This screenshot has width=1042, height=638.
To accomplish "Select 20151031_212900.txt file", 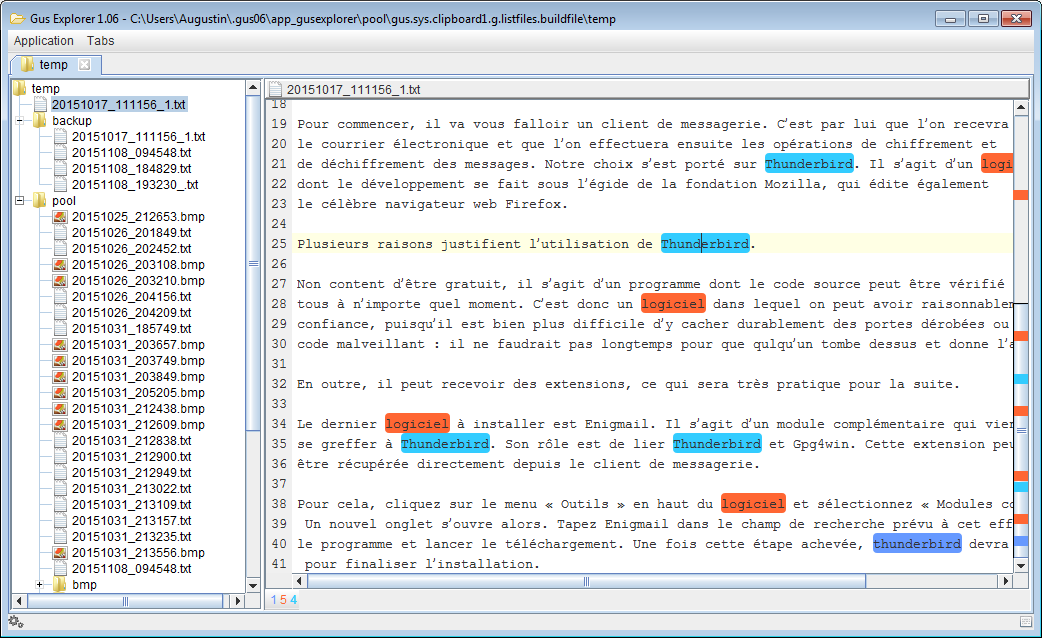I will click(132, 456).
